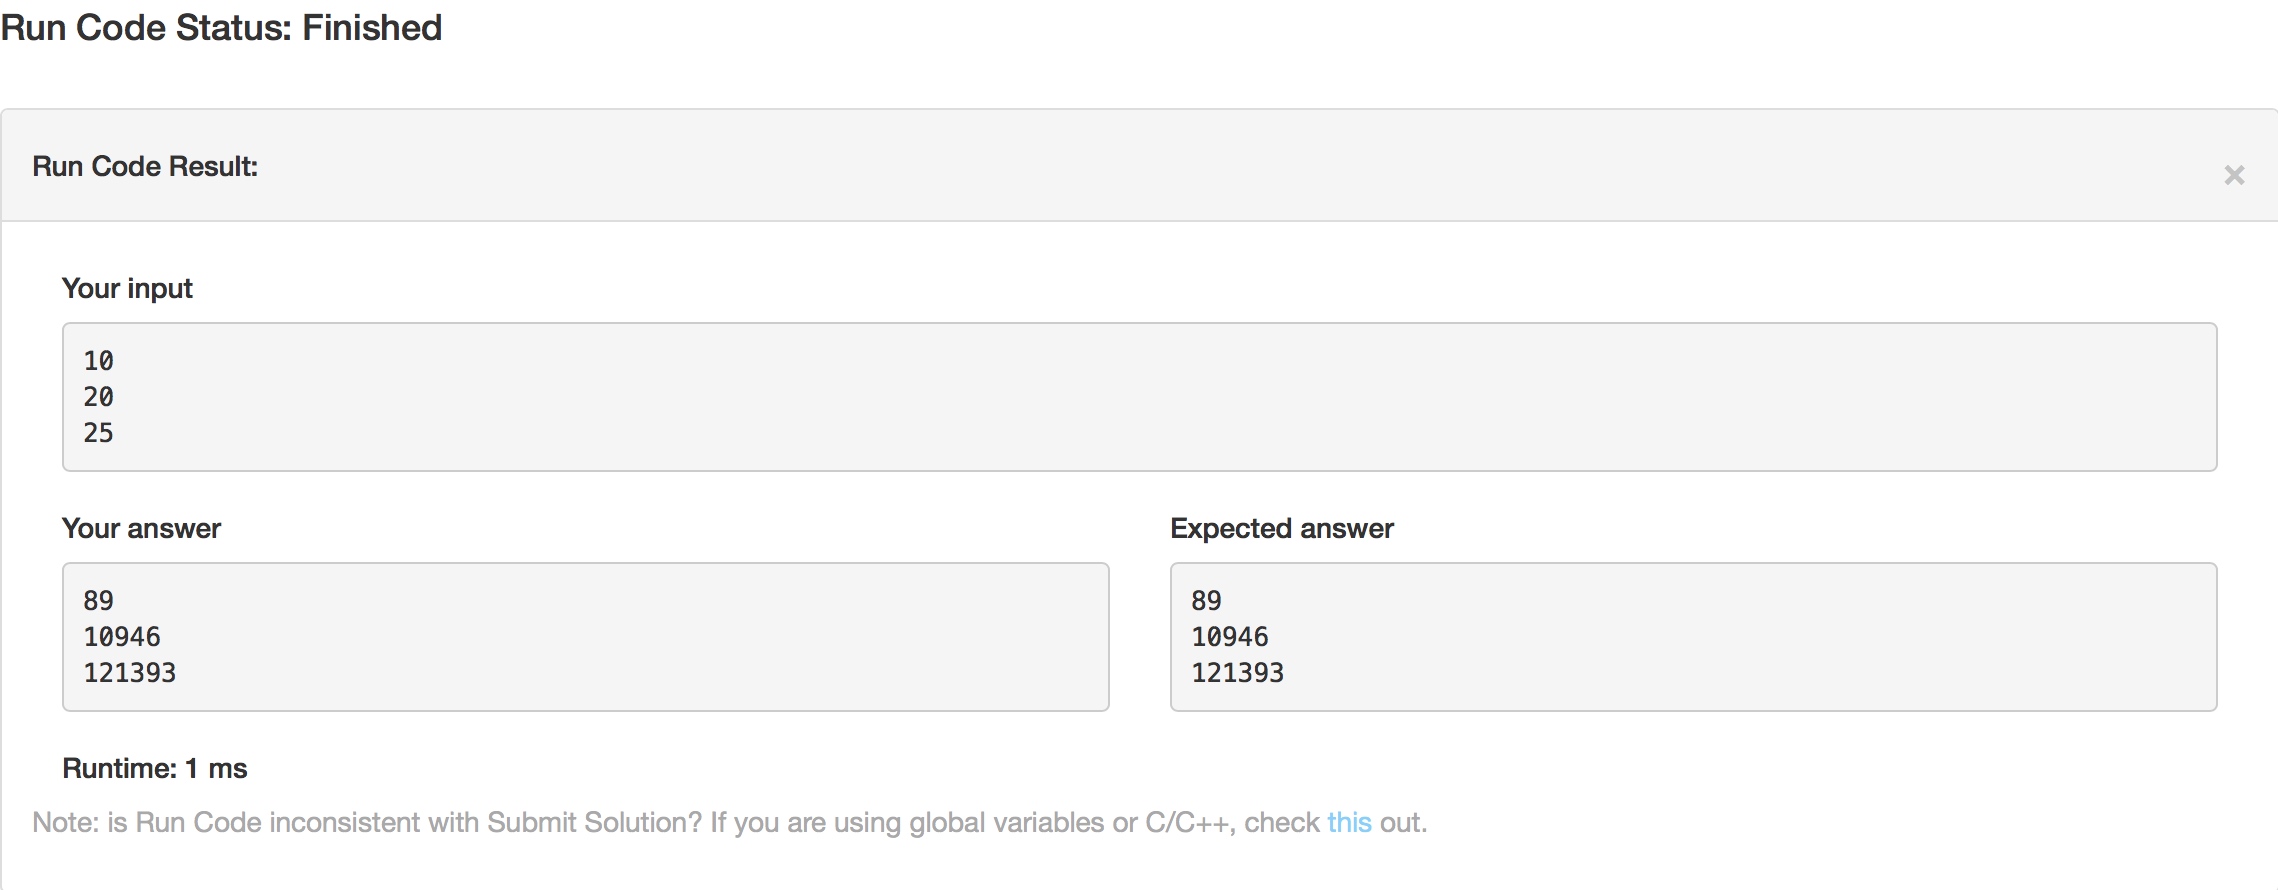This screenshot has height=890, width=2278.
Task: Click the input value 10
Action: [x=98, y=361]
